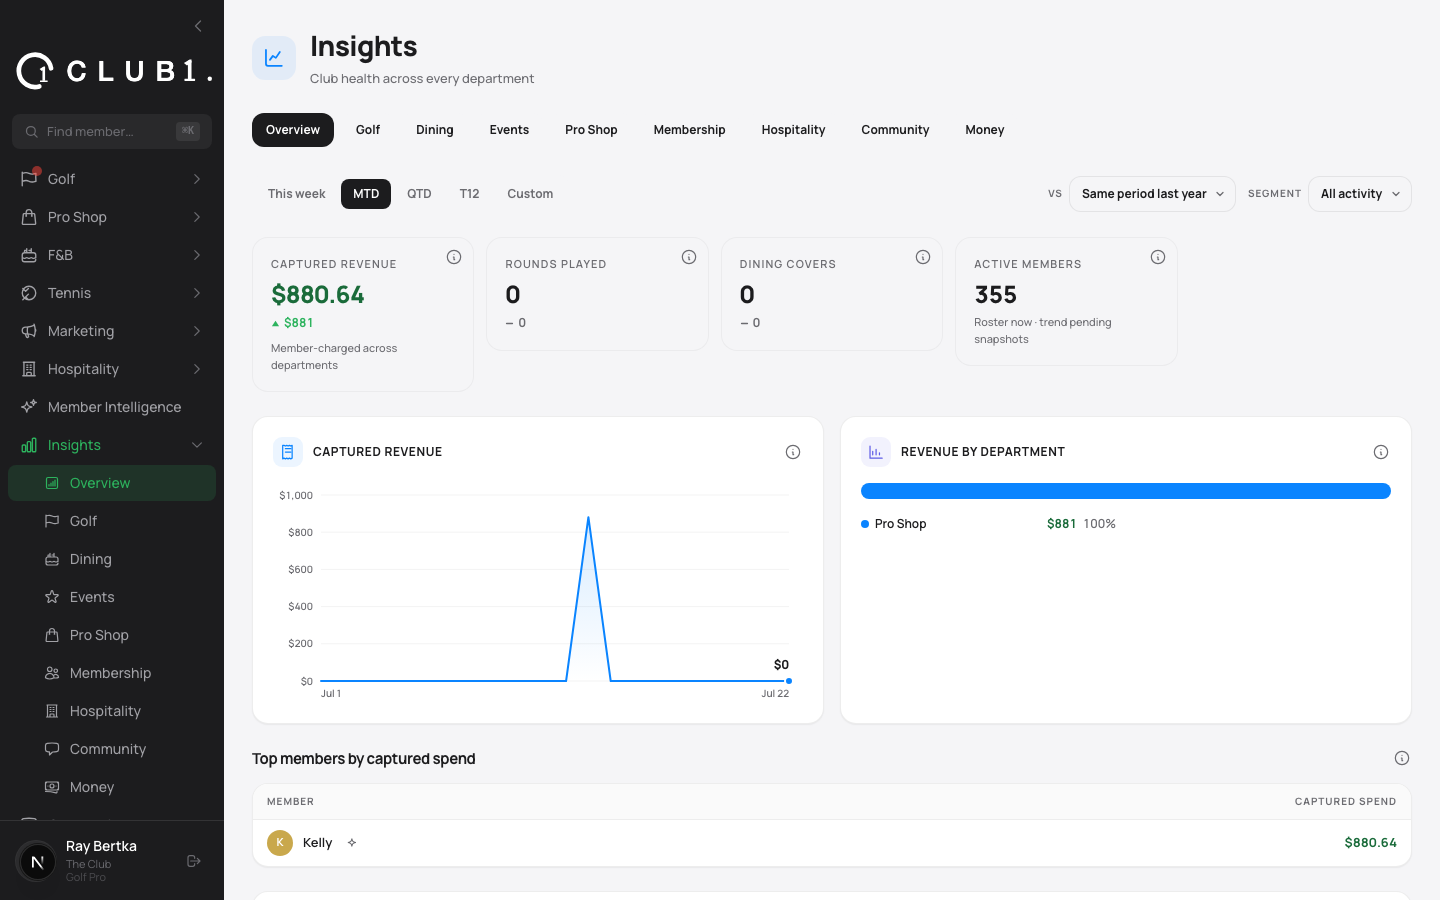Click the log out icon
Image resolution: width=1440 pixels, height=900 pixels.
(x=194, y=861)
